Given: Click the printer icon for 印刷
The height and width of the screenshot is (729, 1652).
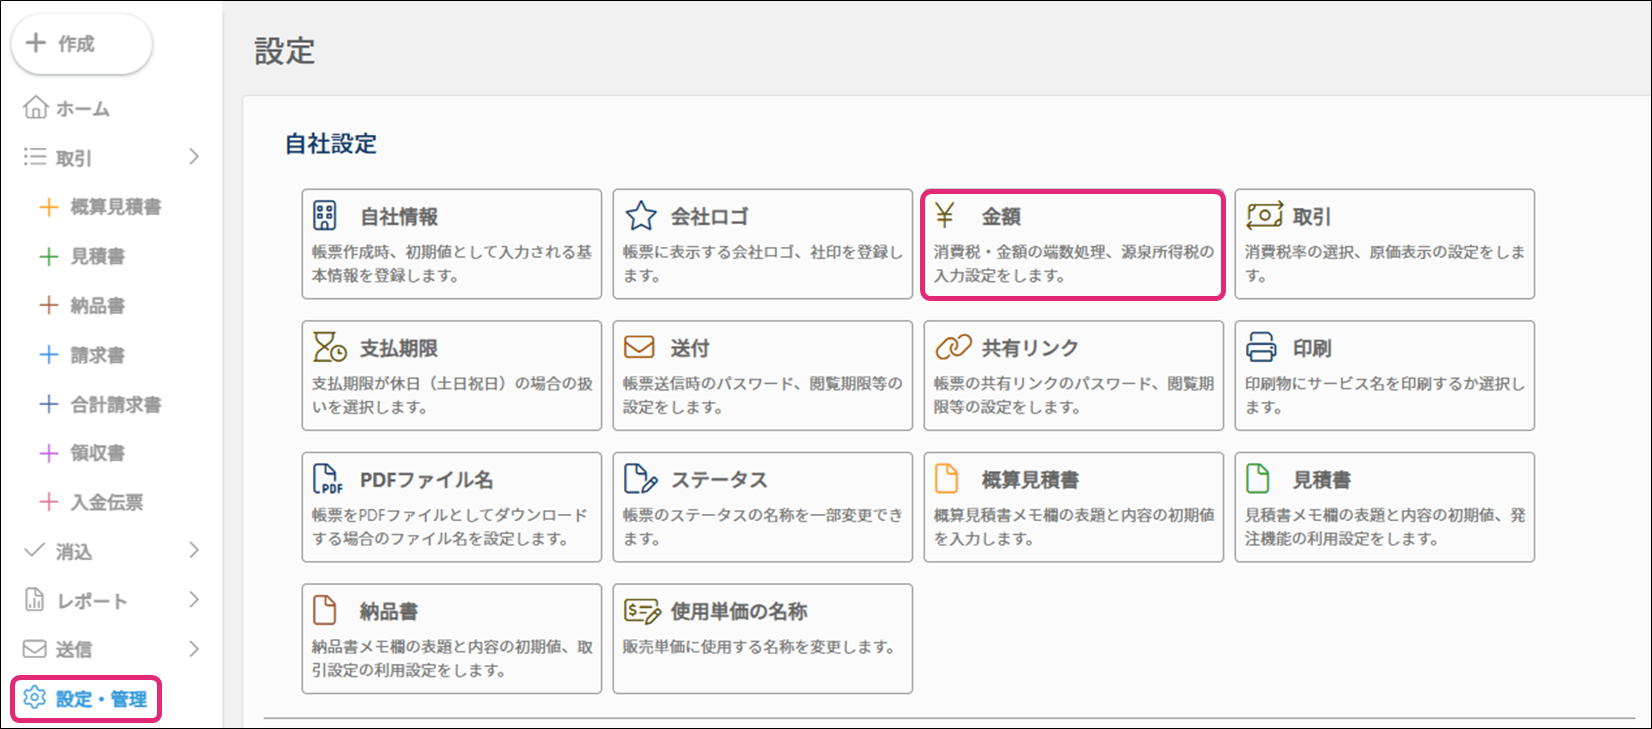Looking at the screenshot, I should pos(1261,347).
